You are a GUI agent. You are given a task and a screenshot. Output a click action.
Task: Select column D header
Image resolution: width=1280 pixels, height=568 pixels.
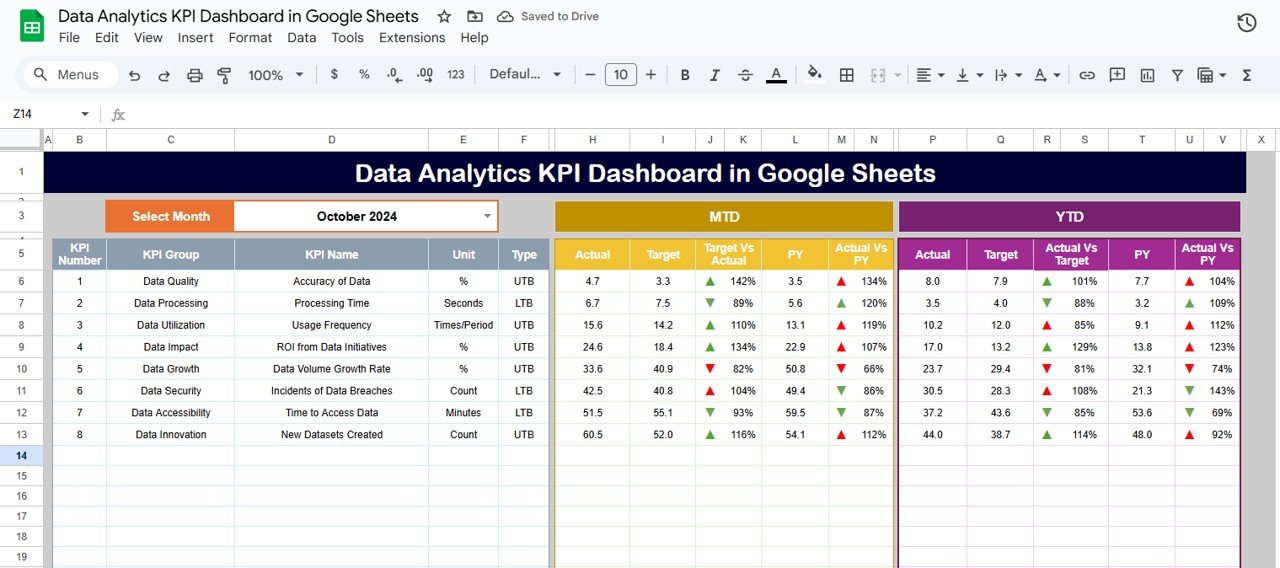tap(331, 140)
